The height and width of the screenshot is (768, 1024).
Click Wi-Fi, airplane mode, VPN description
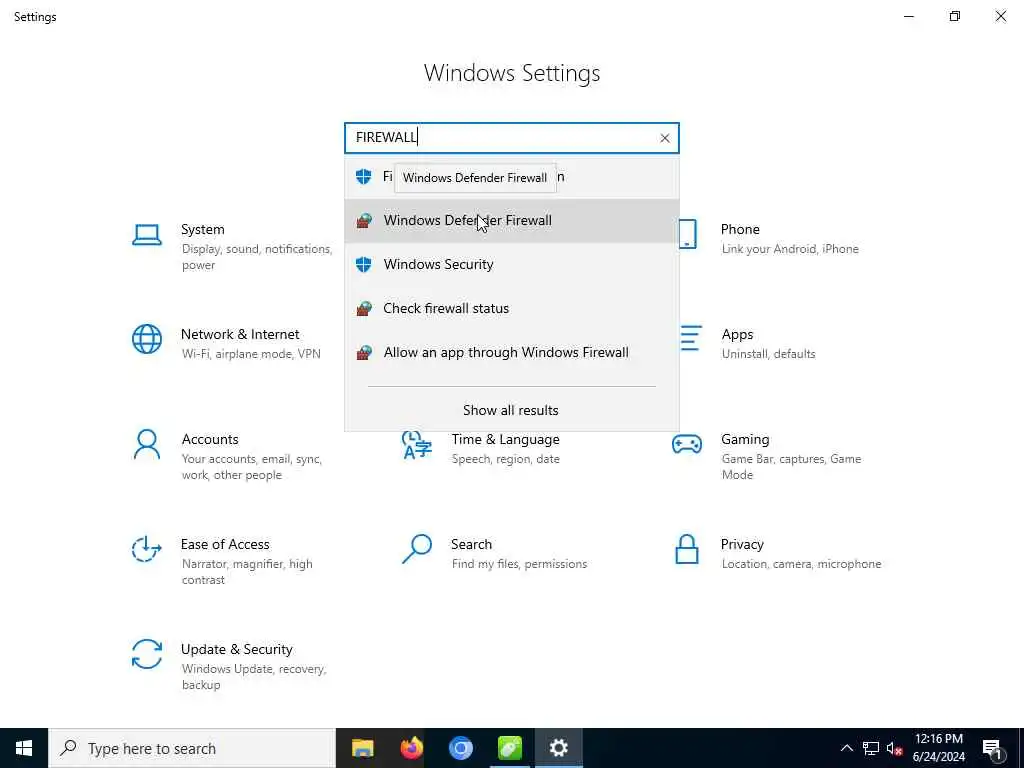click(251, 354)
